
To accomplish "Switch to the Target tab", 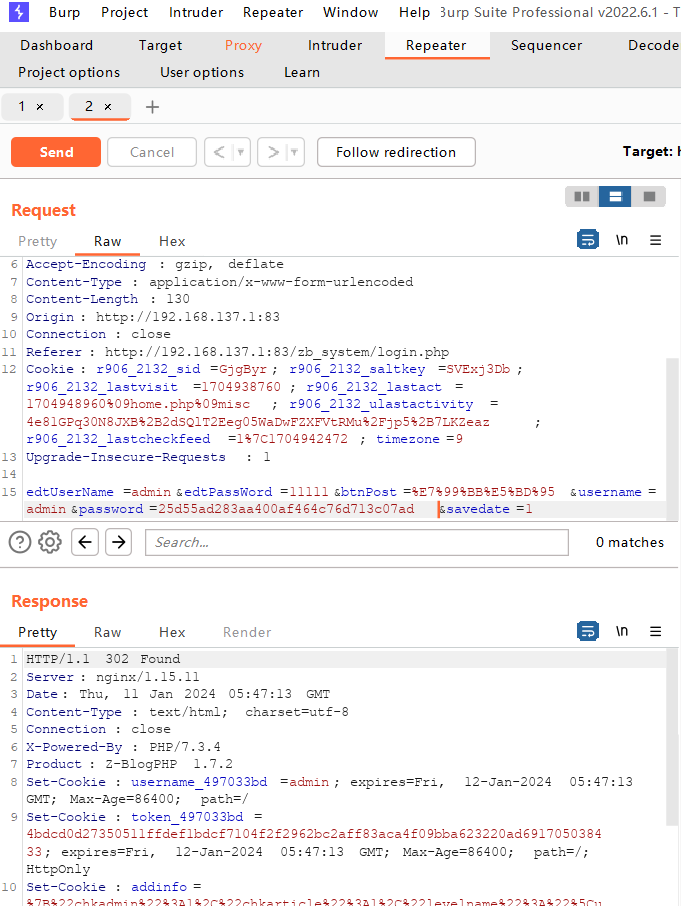I will (x=160, y=45).
